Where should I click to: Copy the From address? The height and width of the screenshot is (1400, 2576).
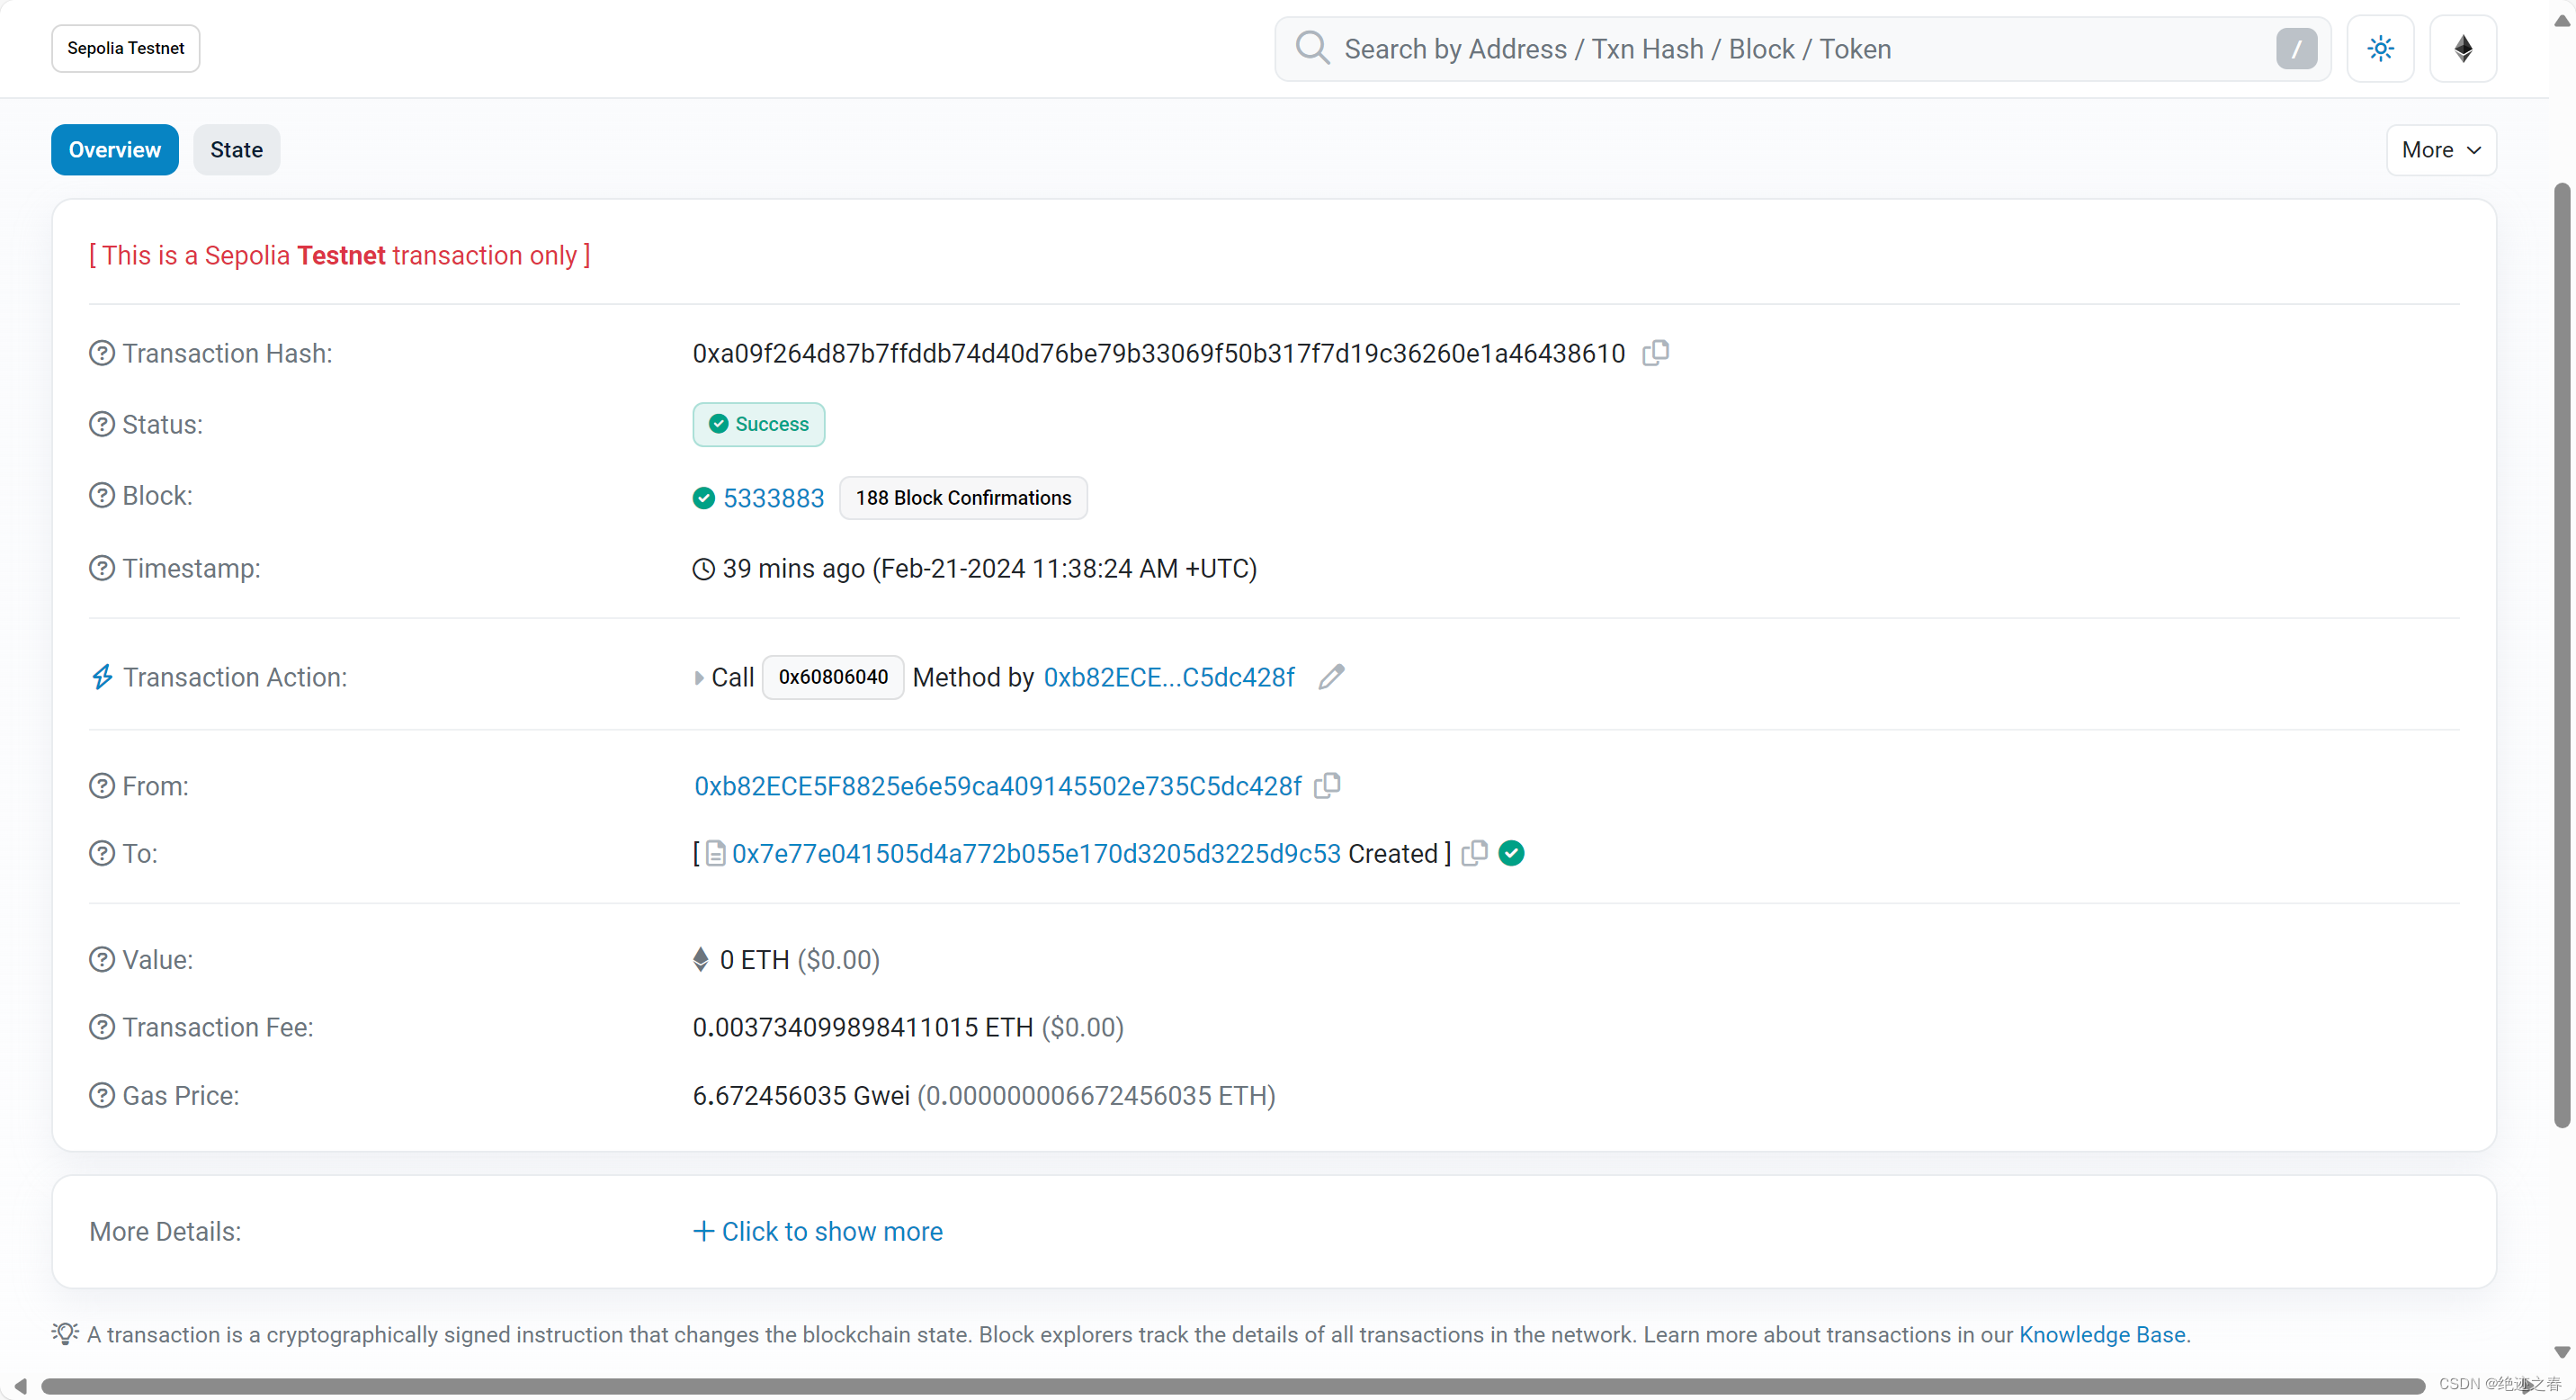click(1327, 786)
